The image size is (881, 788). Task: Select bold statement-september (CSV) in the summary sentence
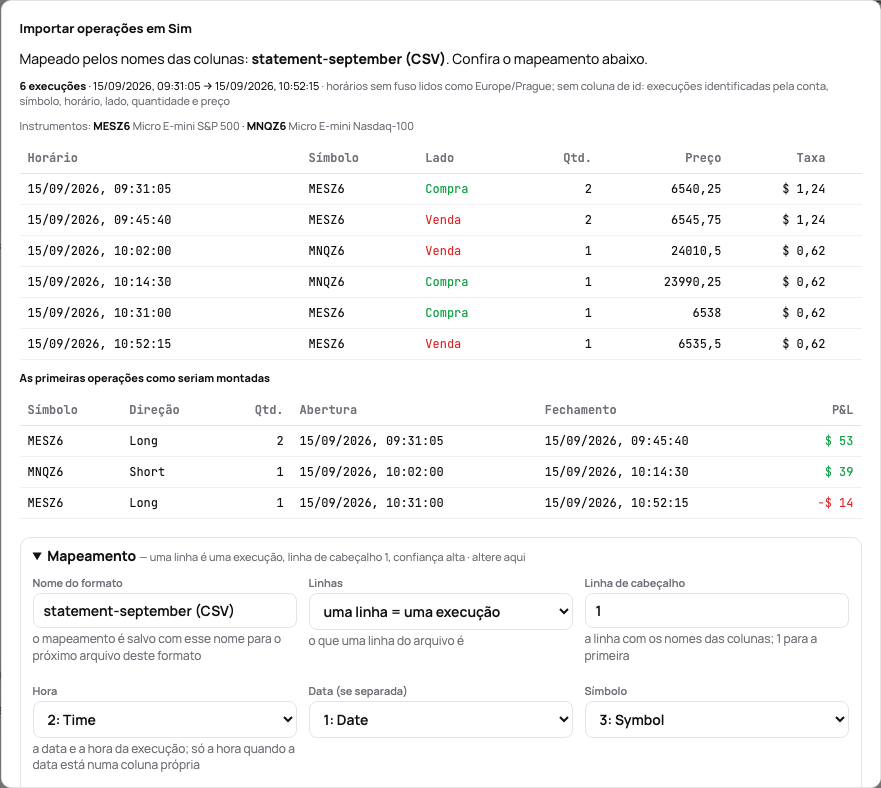tap(348, 59)
